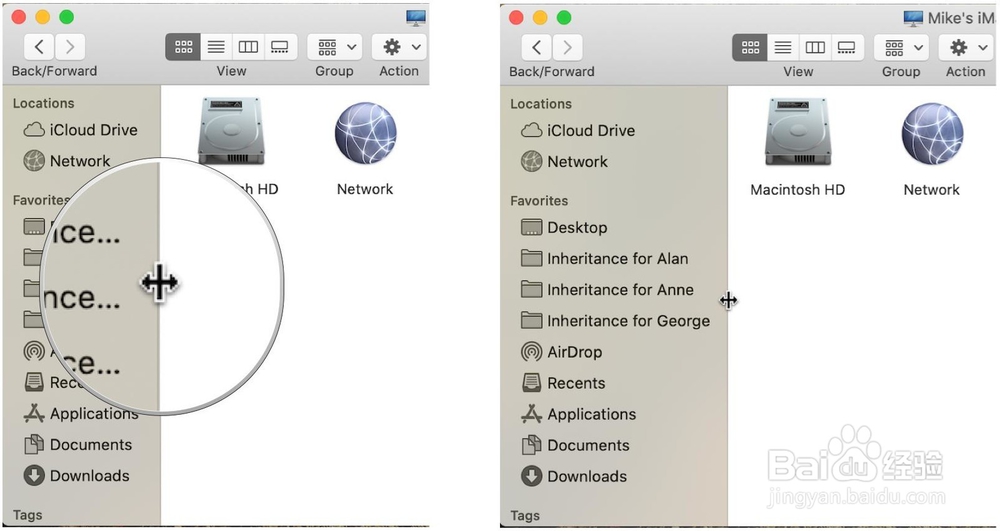Open Inheritance for George folder in sidebar
Image resolution: width=1000 pixels, height=531 pixels.
[x=615, y=321]
